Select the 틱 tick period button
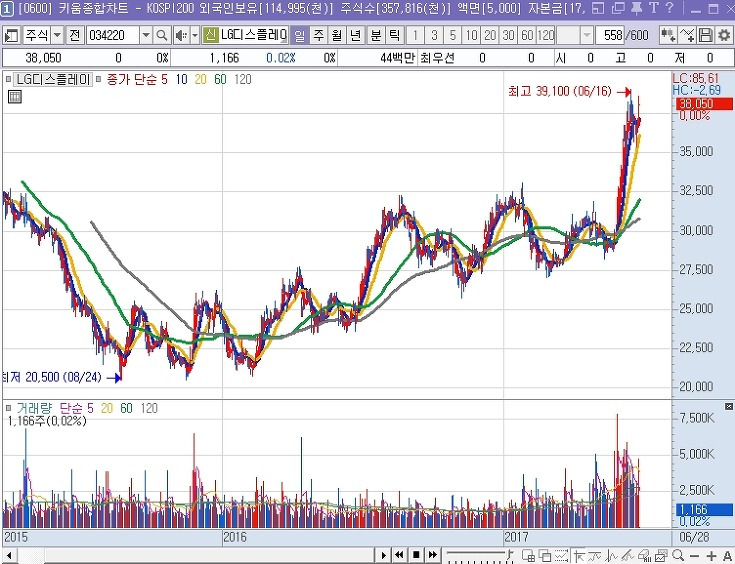Viewport: 735px width, 564px height. click(395, 35)
